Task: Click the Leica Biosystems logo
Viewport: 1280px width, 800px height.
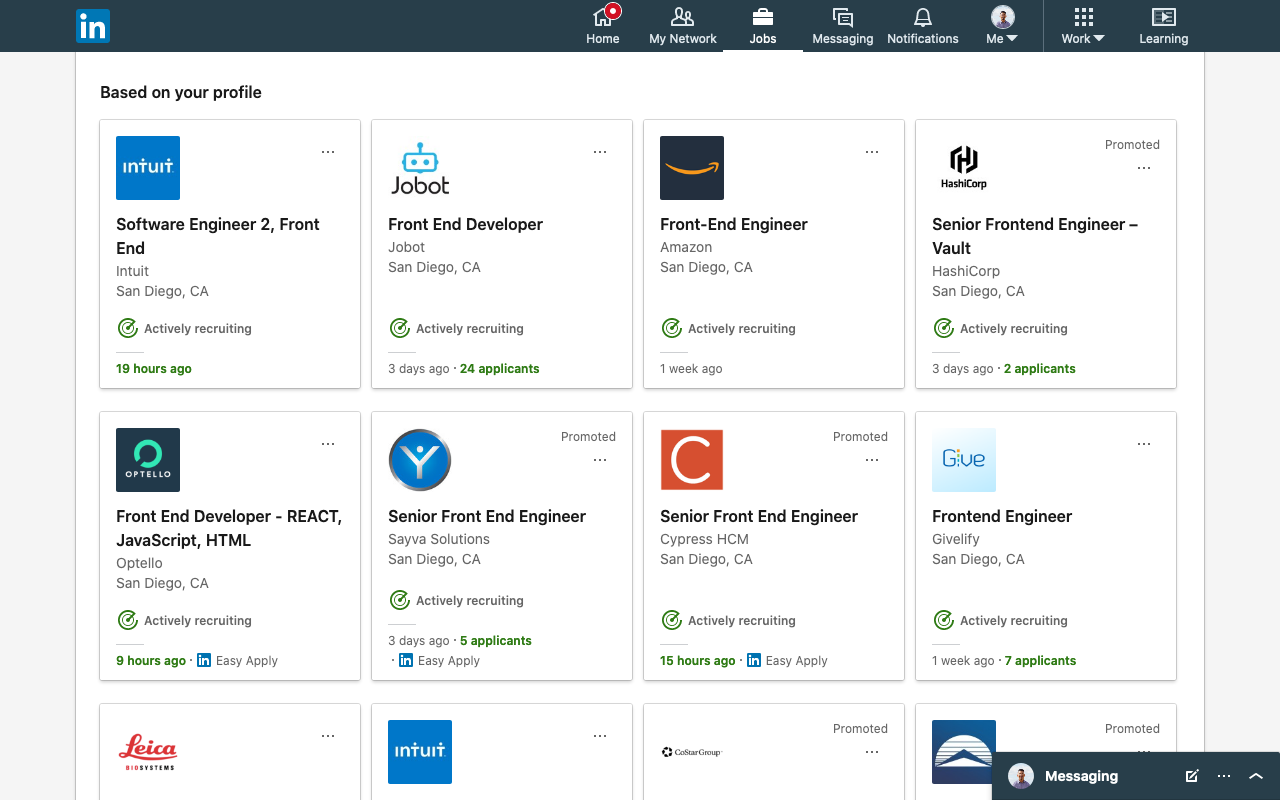Action: [148, 752]
